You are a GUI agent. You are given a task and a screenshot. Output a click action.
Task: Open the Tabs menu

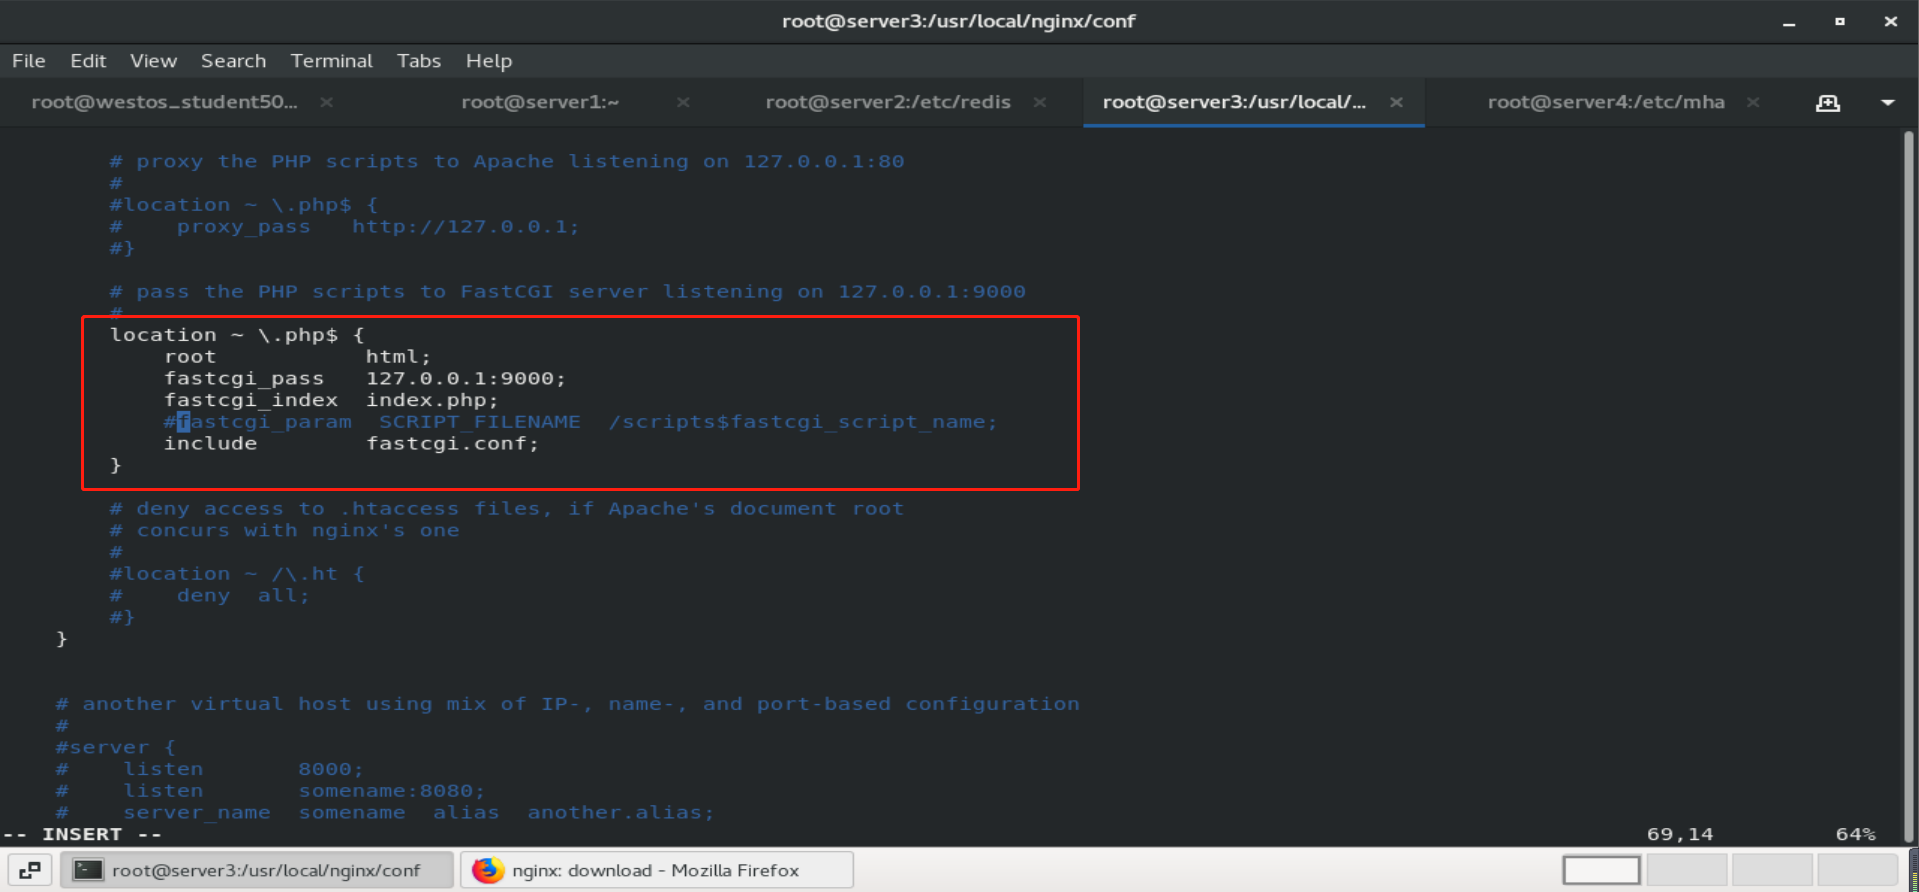pos(419,61)
